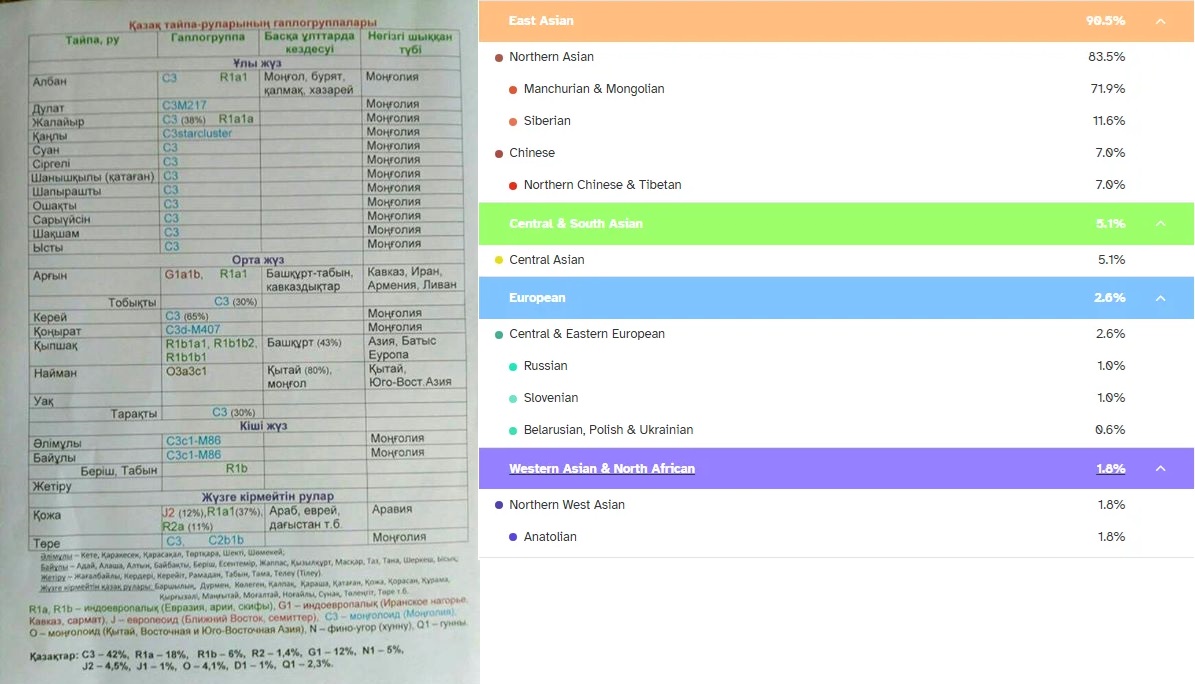
Task: Select the Northern Asian row label
Action: [x=551, y=56]
